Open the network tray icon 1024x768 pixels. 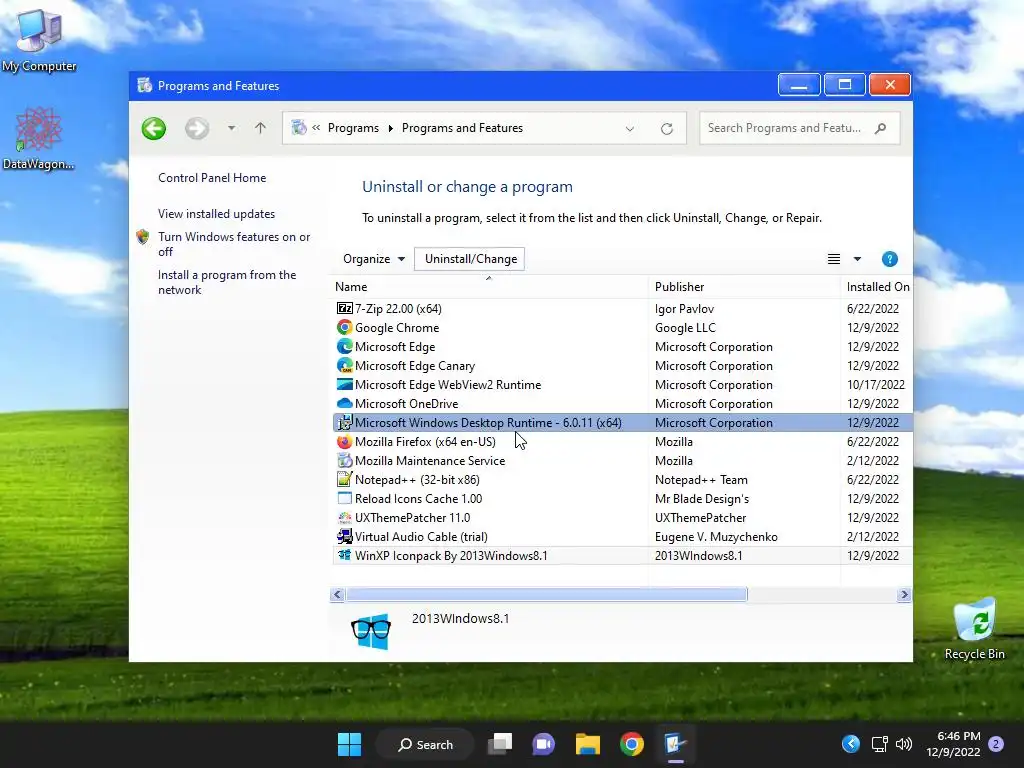coord(879,744)
